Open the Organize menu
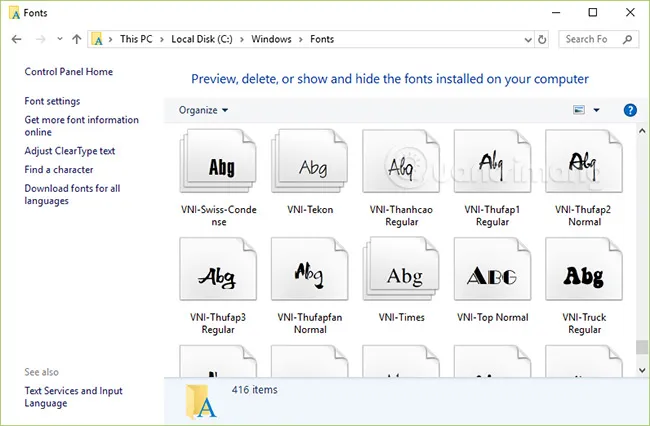The width and height of the screenshot is (650, 426). click(203, 110)
